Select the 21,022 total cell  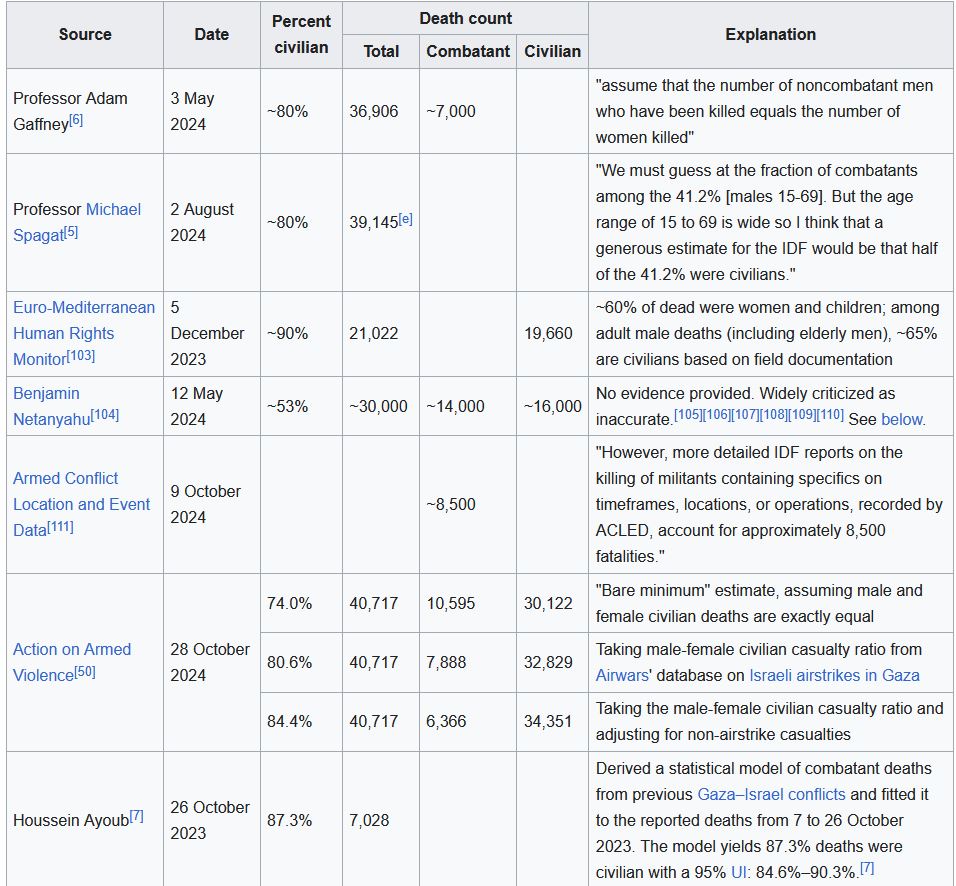tap(381, 333)
